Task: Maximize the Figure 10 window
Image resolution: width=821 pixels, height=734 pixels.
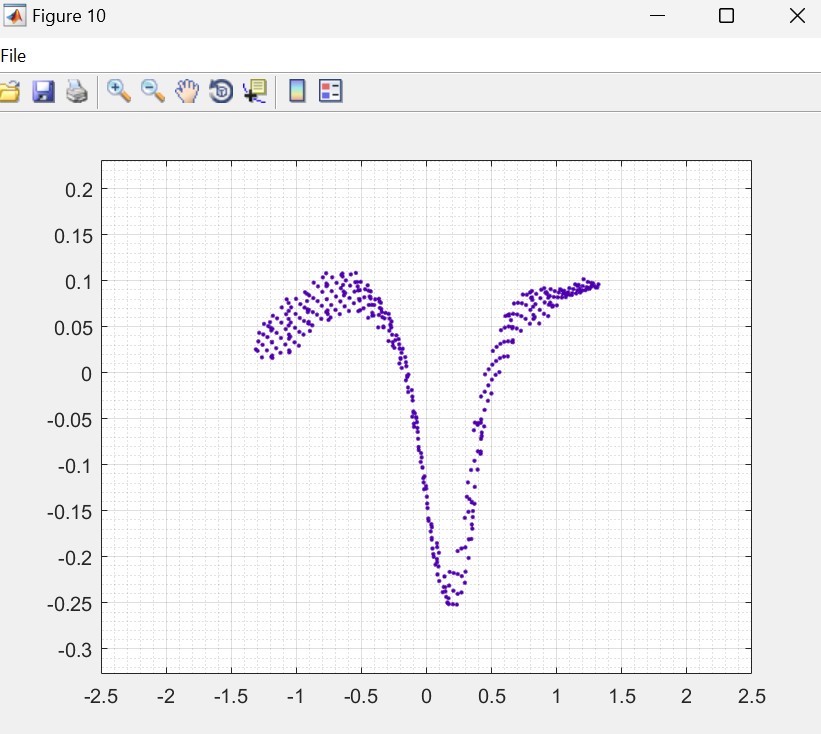Action: coord(727,16)
